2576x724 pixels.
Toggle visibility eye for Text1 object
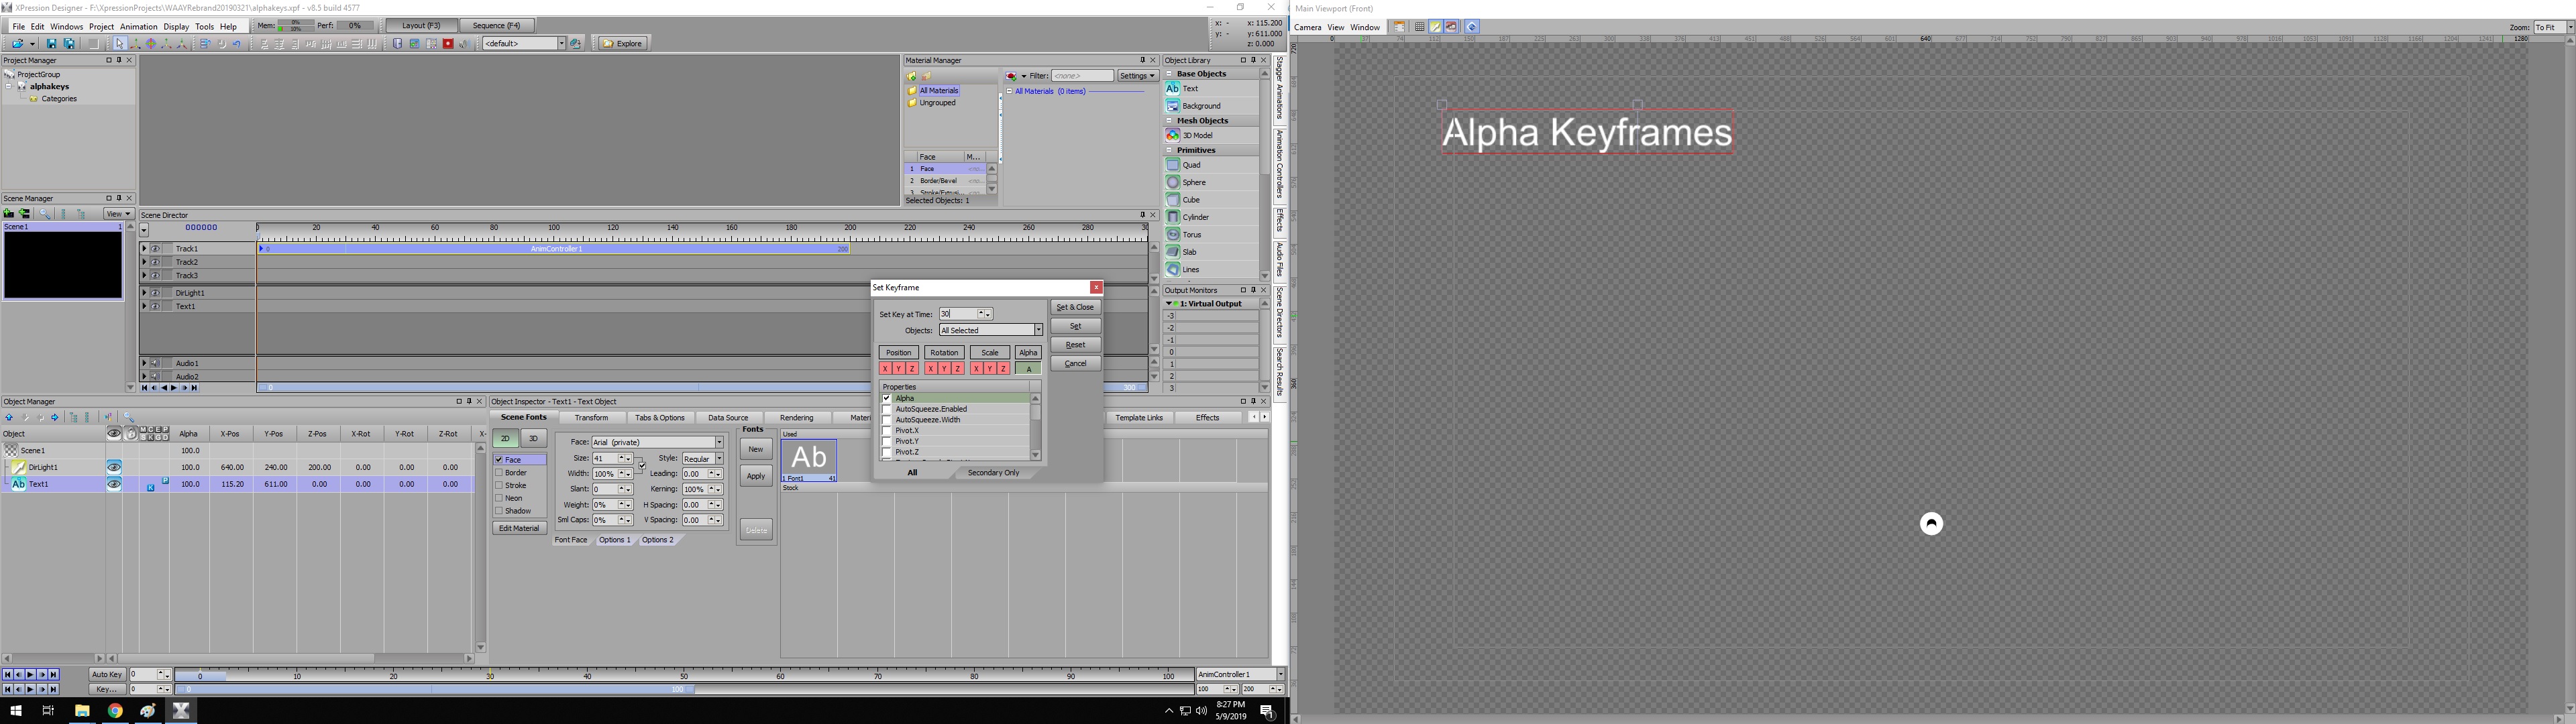pyautogui.click(x=114, y=484)
